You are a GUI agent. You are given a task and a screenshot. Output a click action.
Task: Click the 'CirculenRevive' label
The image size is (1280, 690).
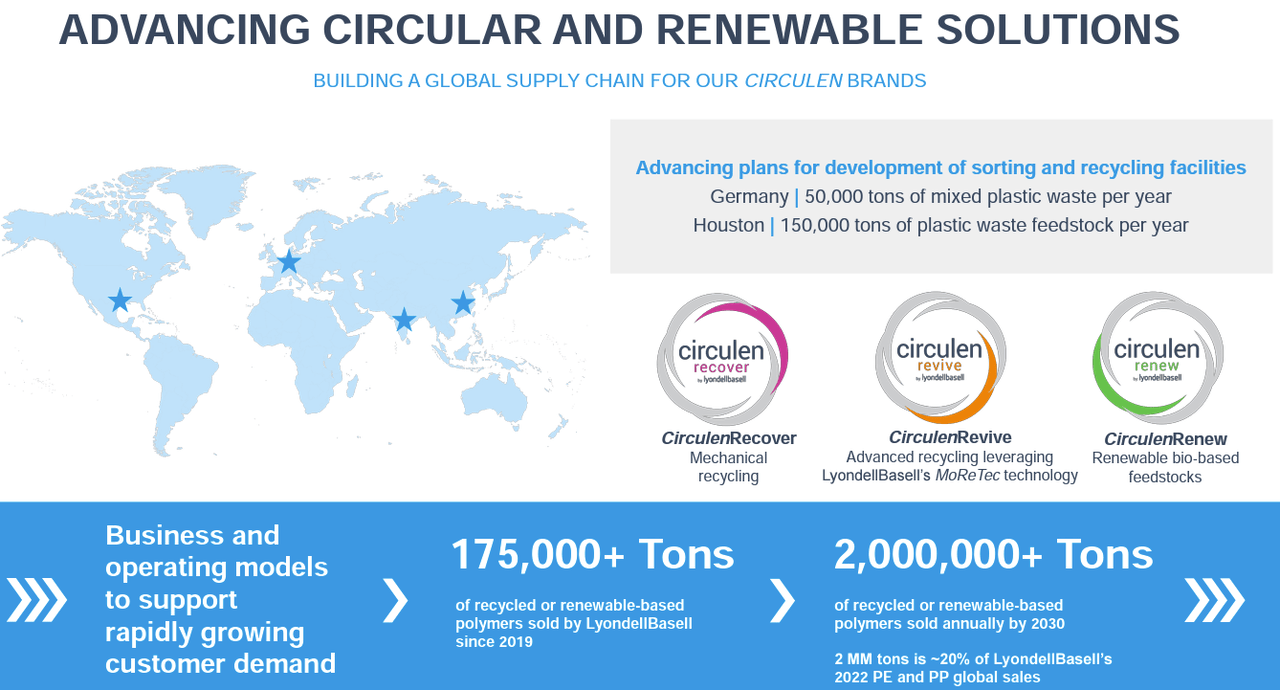(950, 437)
